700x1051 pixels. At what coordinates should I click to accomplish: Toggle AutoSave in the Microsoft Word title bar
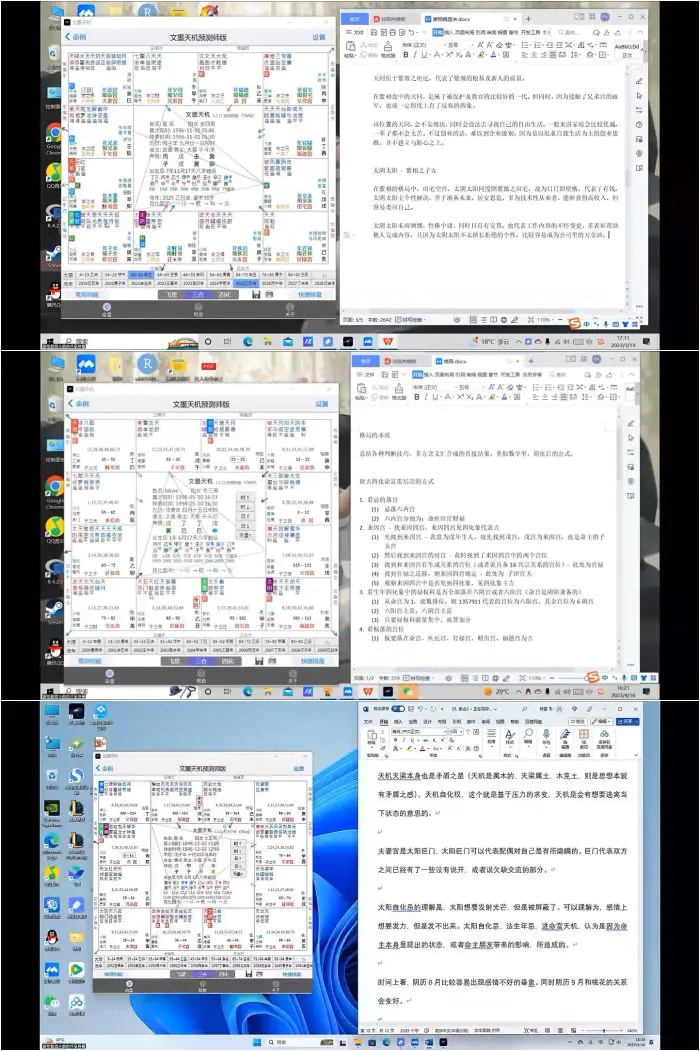[397, 708]
